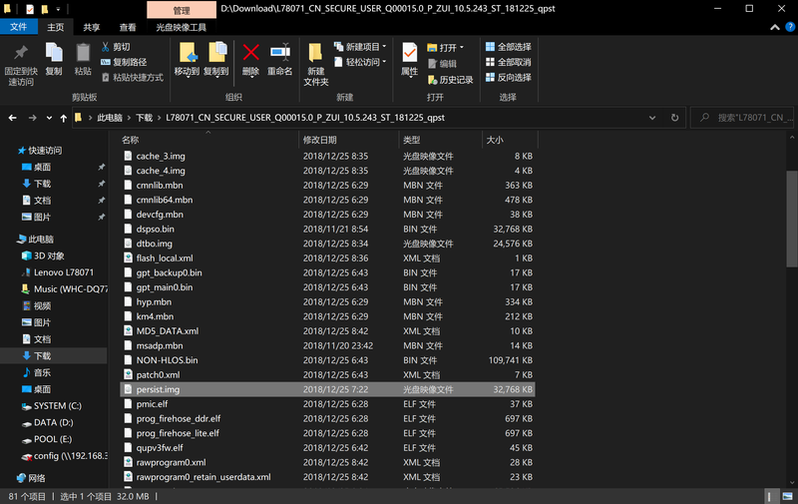
Task: Open the File (文件) menu tab
Action: point(18,27)
